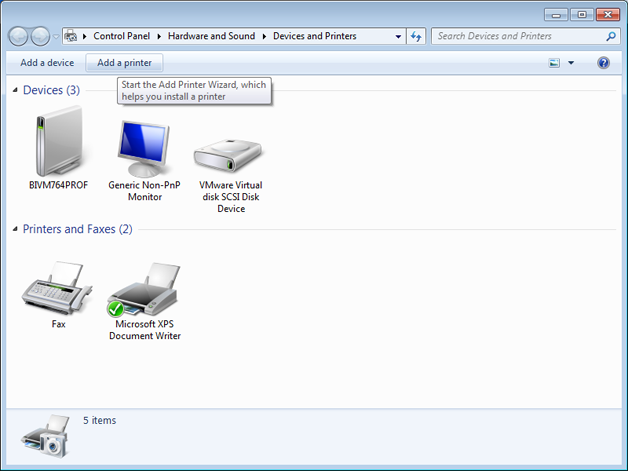Maximize the Devices and Printers window
Viewport: 628px width, 471px height.
pos(582,15)
